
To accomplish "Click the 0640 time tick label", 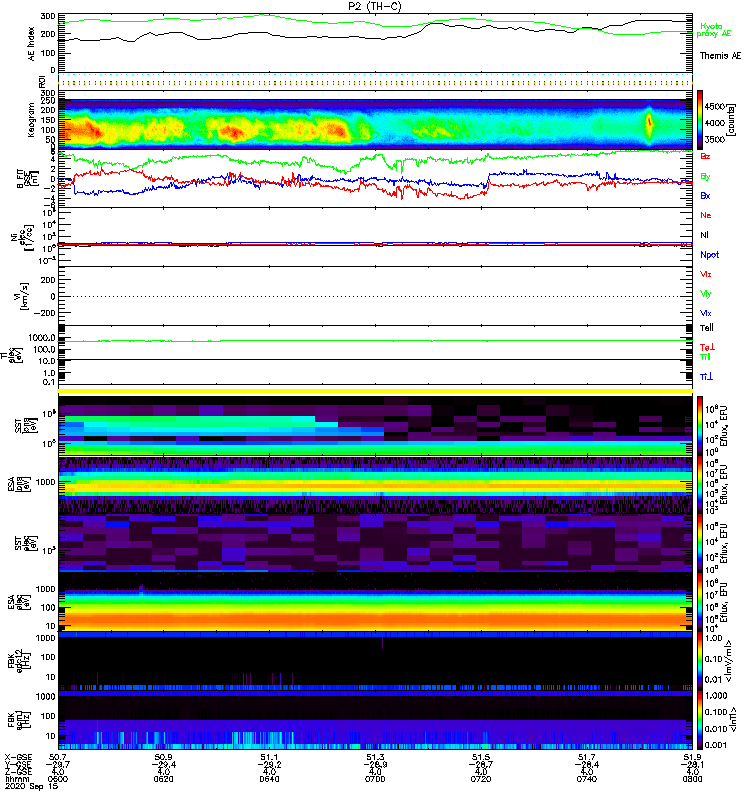I will [269, 779].
